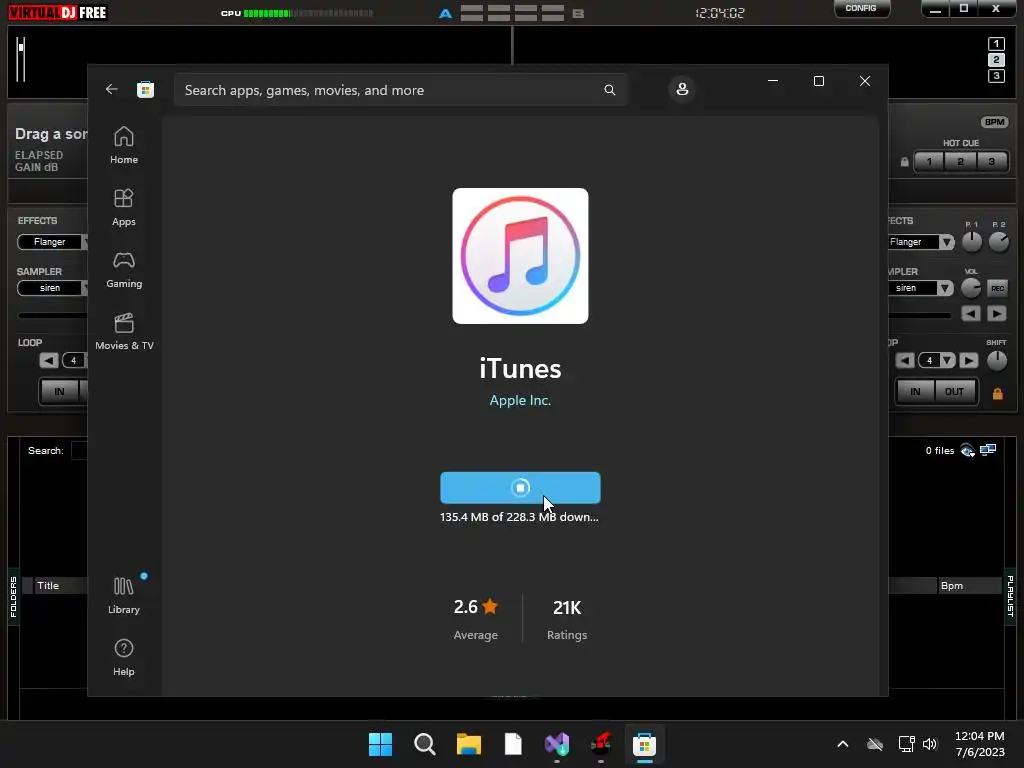Open the Store account profile icon
Image resolution: width=1024 pixels, height=768 pixels.
682,89
